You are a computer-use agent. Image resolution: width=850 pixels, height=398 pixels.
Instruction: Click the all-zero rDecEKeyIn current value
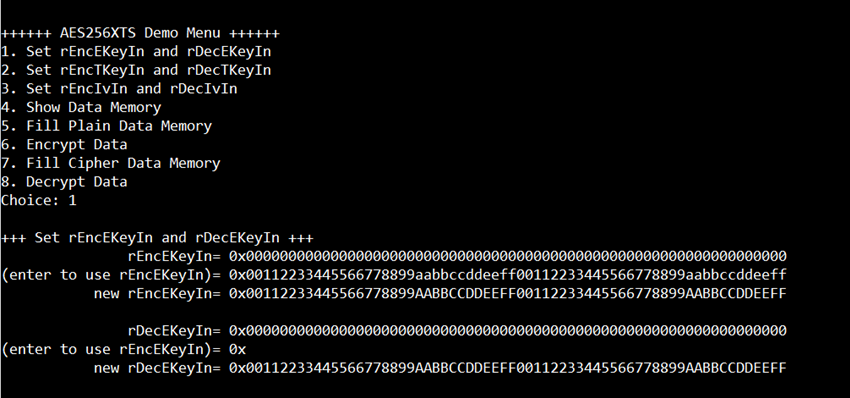pyautogui.click(x=507, y=331)
